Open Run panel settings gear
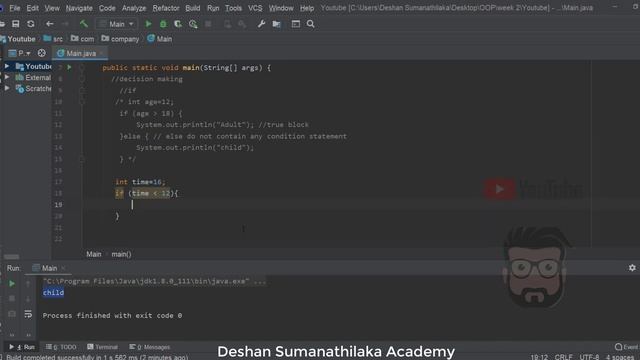The height and width of the screenshot is (360, 640). click(632, 268)
